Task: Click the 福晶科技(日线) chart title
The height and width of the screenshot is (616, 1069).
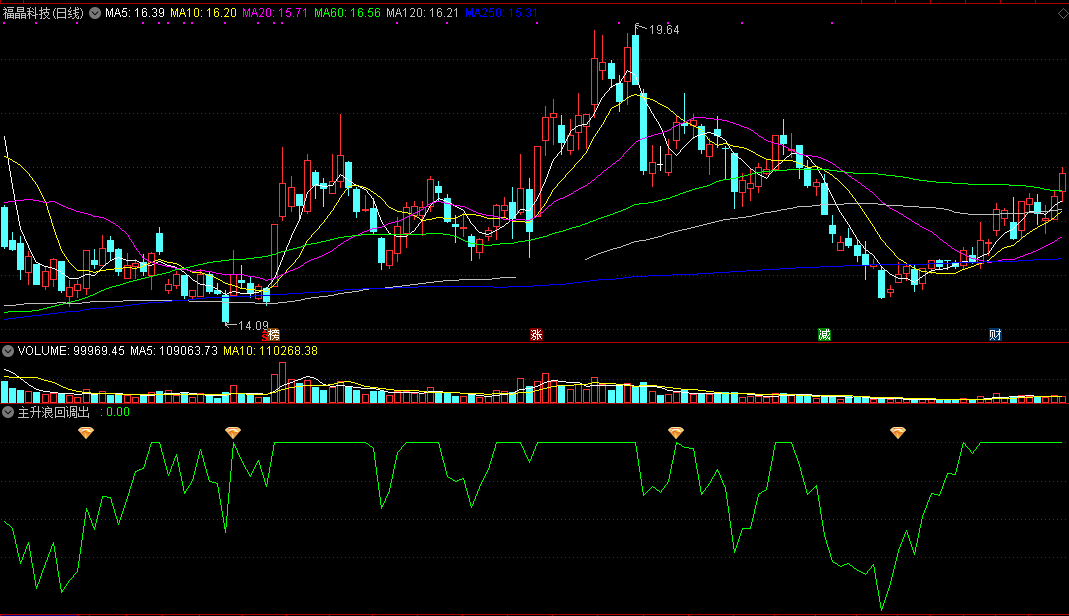Action: [44, 13]
